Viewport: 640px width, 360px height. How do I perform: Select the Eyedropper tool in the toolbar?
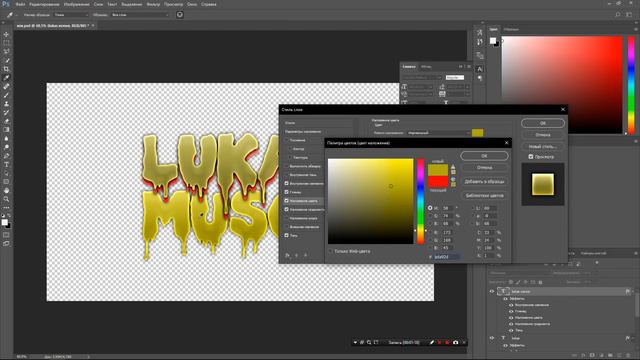[x=6, y=78]
